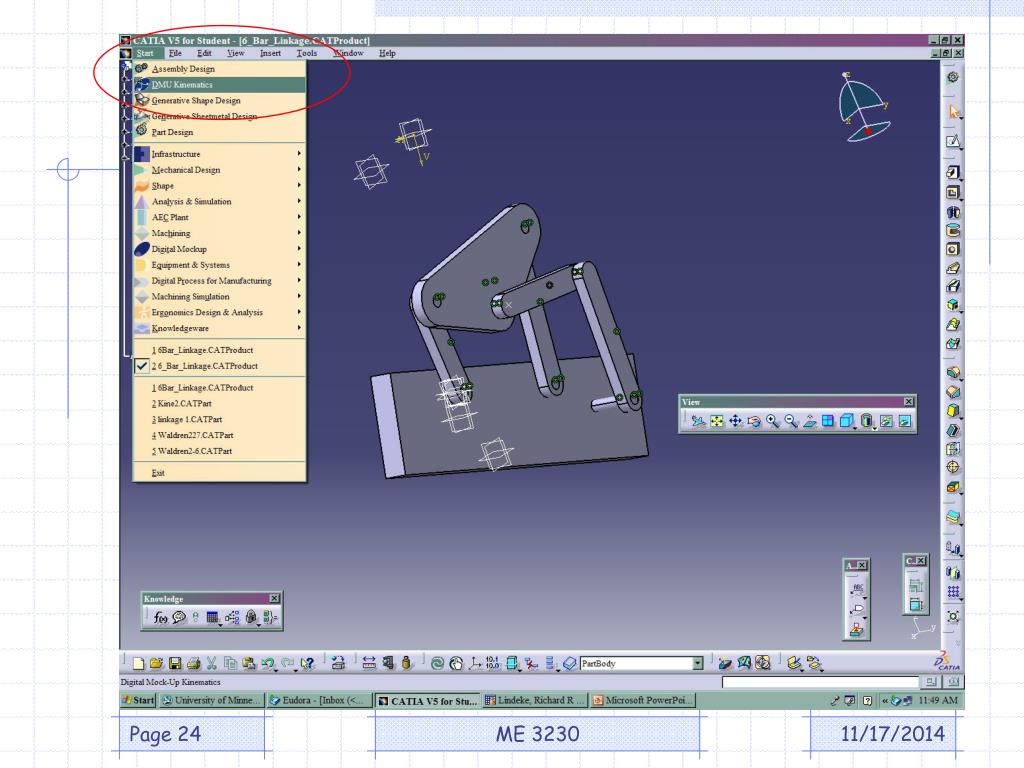The height and width of the screenshot is (768, 1024).
Task: Open the PartBody combo box dropdown arrow
Action: click(697, 664)
